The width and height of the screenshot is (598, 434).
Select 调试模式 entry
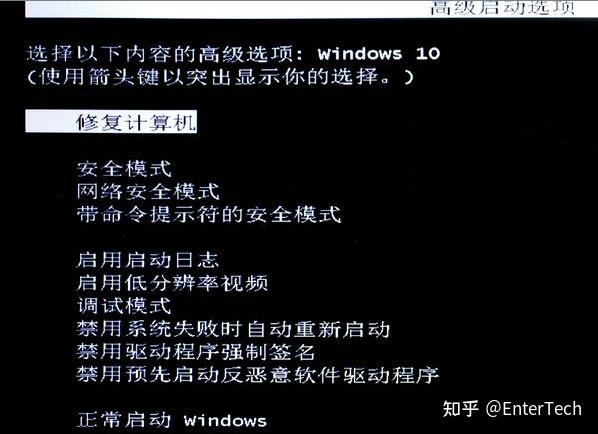pyautogui.click(x=124, y=306)
